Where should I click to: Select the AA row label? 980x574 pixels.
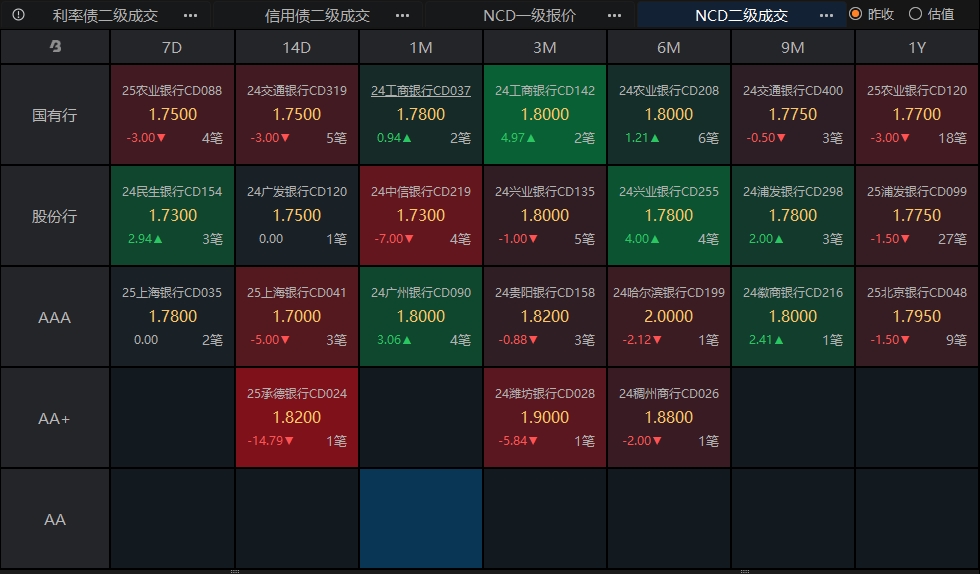coord(55,519)
